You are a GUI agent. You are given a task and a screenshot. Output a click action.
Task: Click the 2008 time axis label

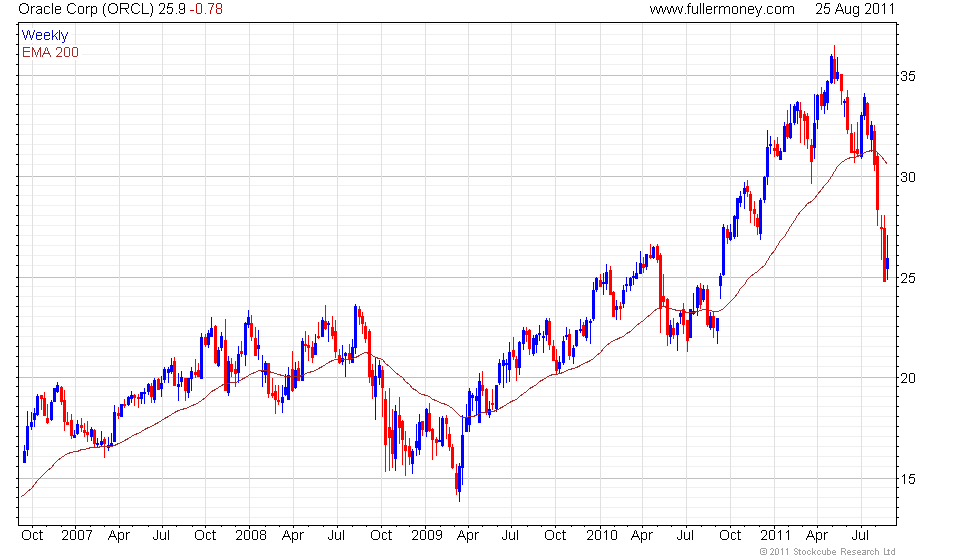pyautogui.click(x=251, y=536)
